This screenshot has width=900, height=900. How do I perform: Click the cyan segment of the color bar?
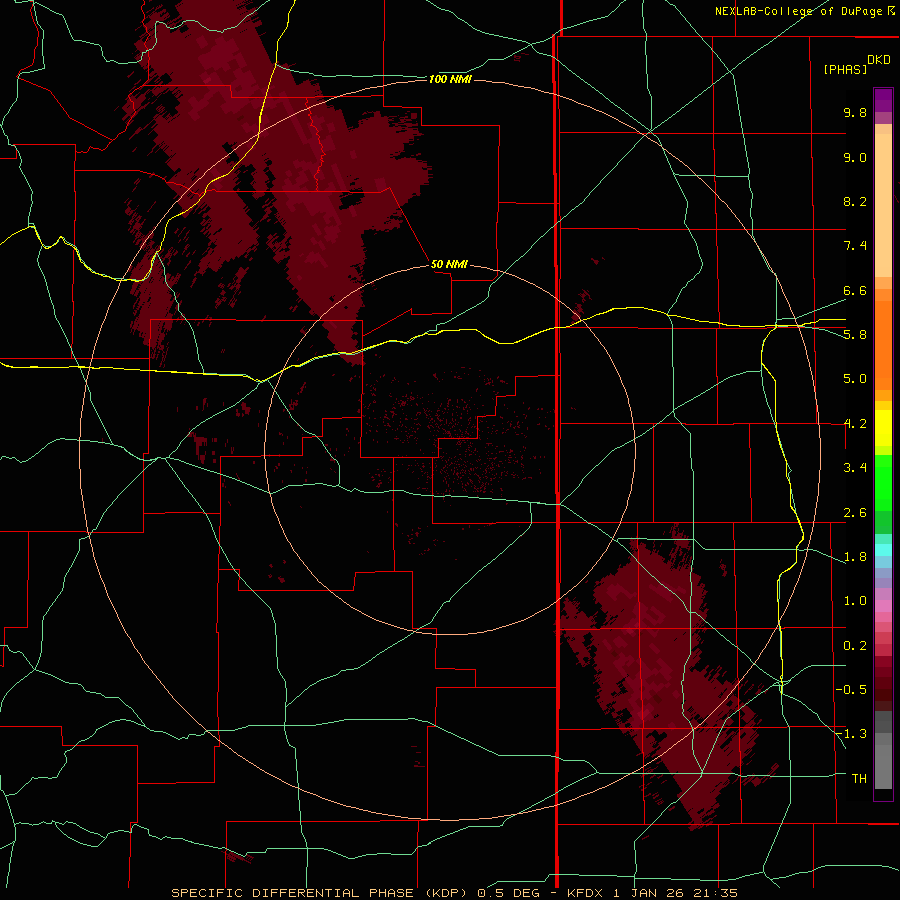[x=883, y=550]
